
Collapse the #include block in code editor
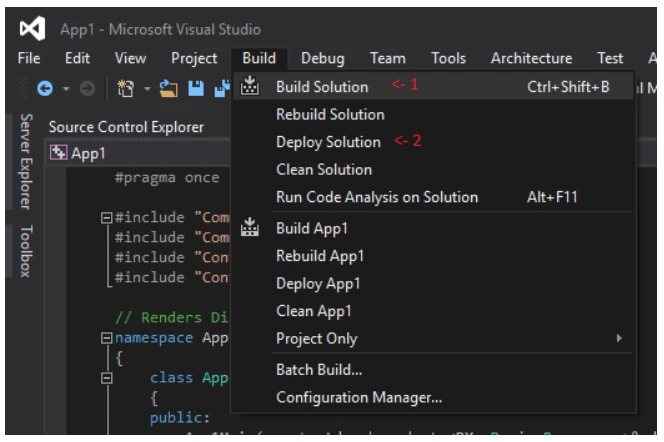pos(106,218)
